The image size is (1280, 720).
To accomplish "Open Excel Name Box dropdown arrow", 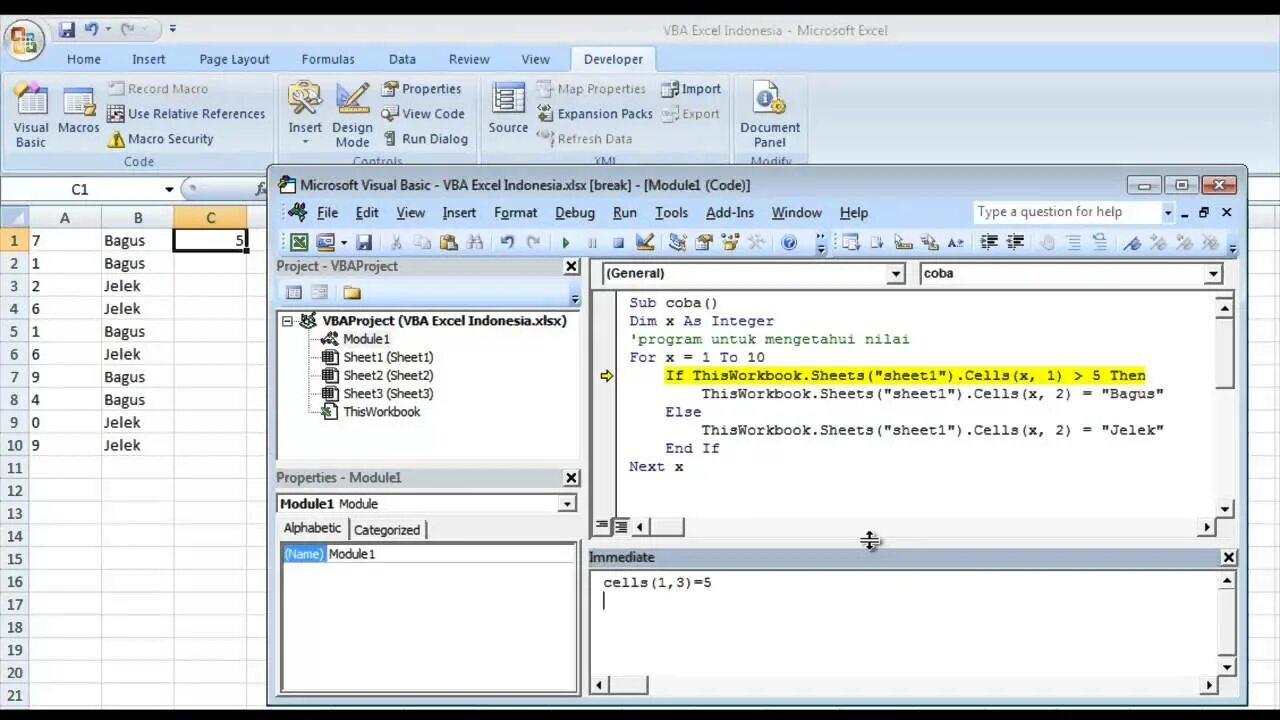I will (169, 189).
